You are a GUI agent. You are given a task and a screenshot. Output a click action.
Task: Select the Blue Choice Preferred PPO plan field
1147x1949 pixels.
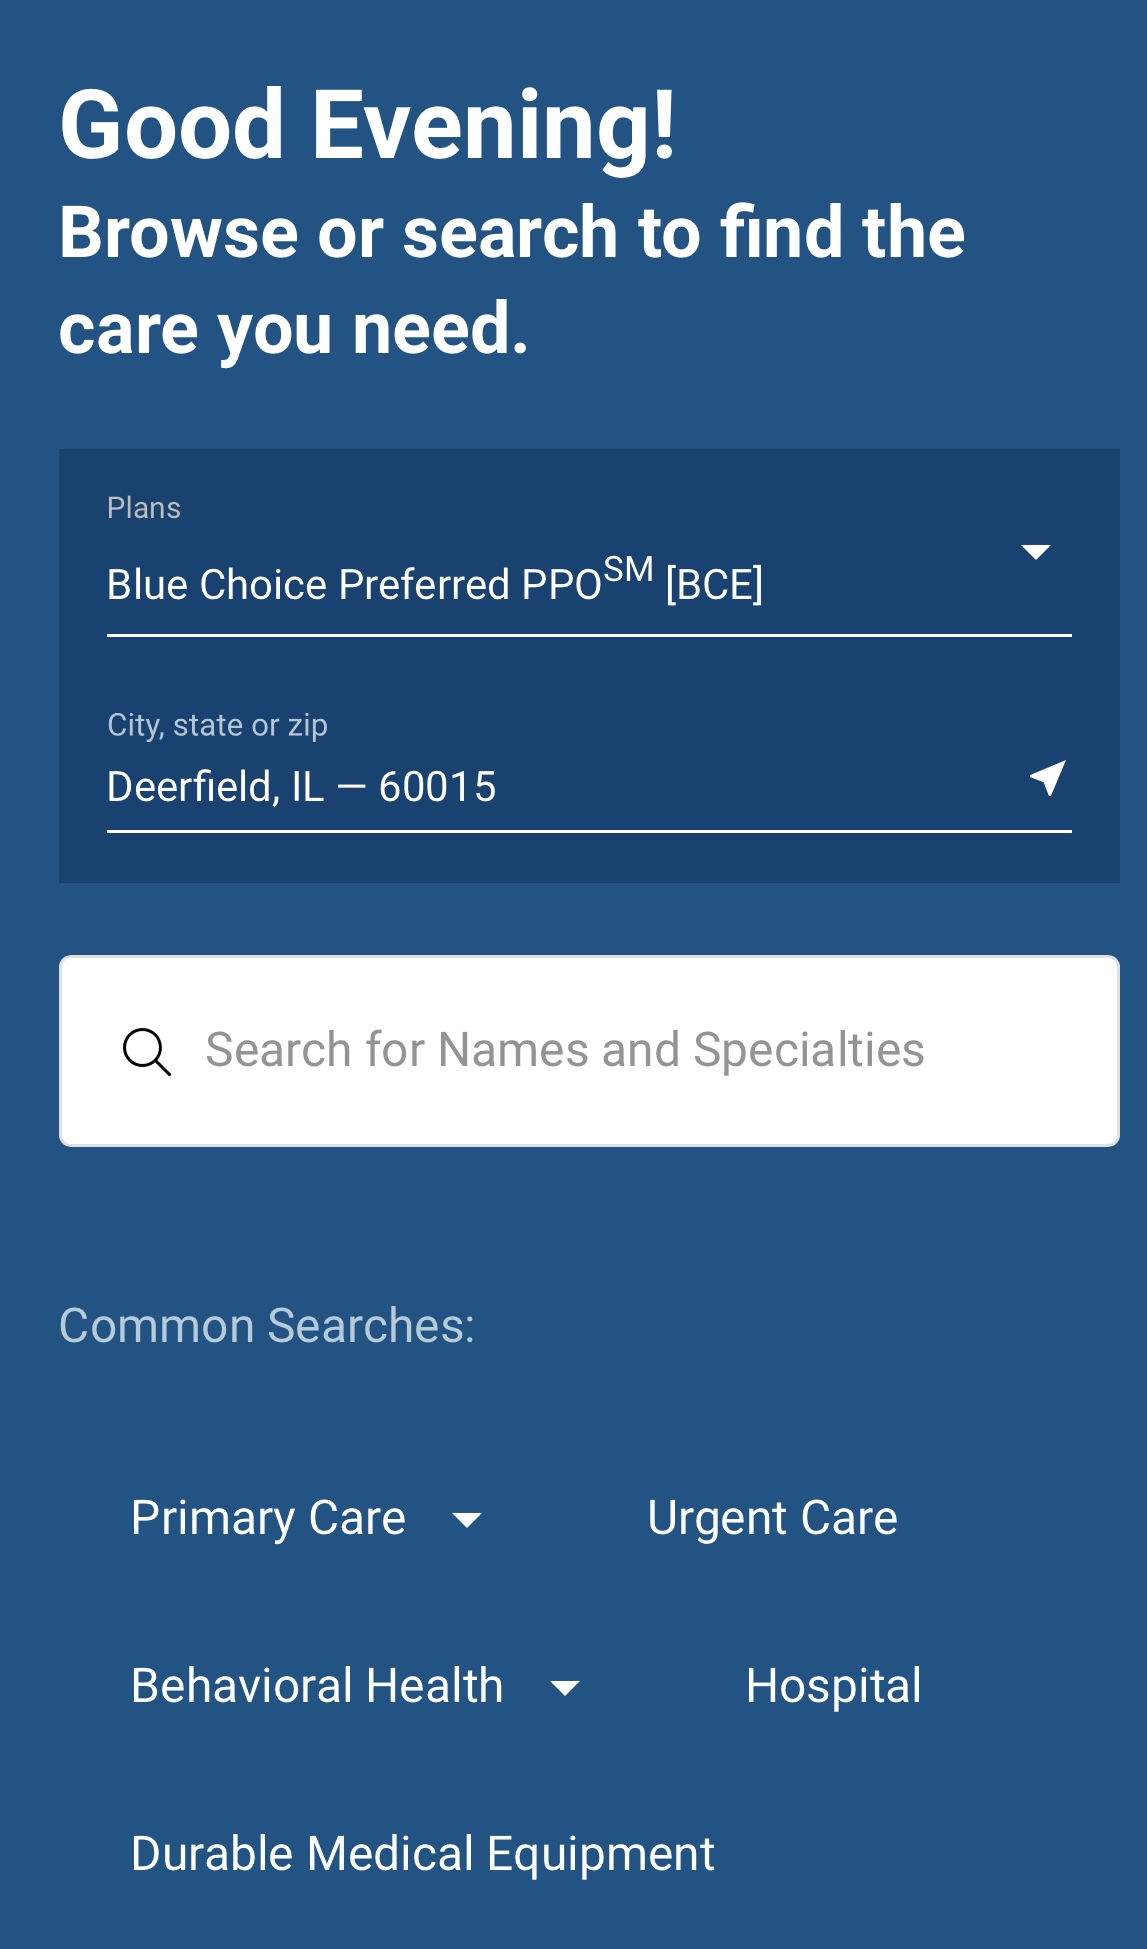point(435,585)
